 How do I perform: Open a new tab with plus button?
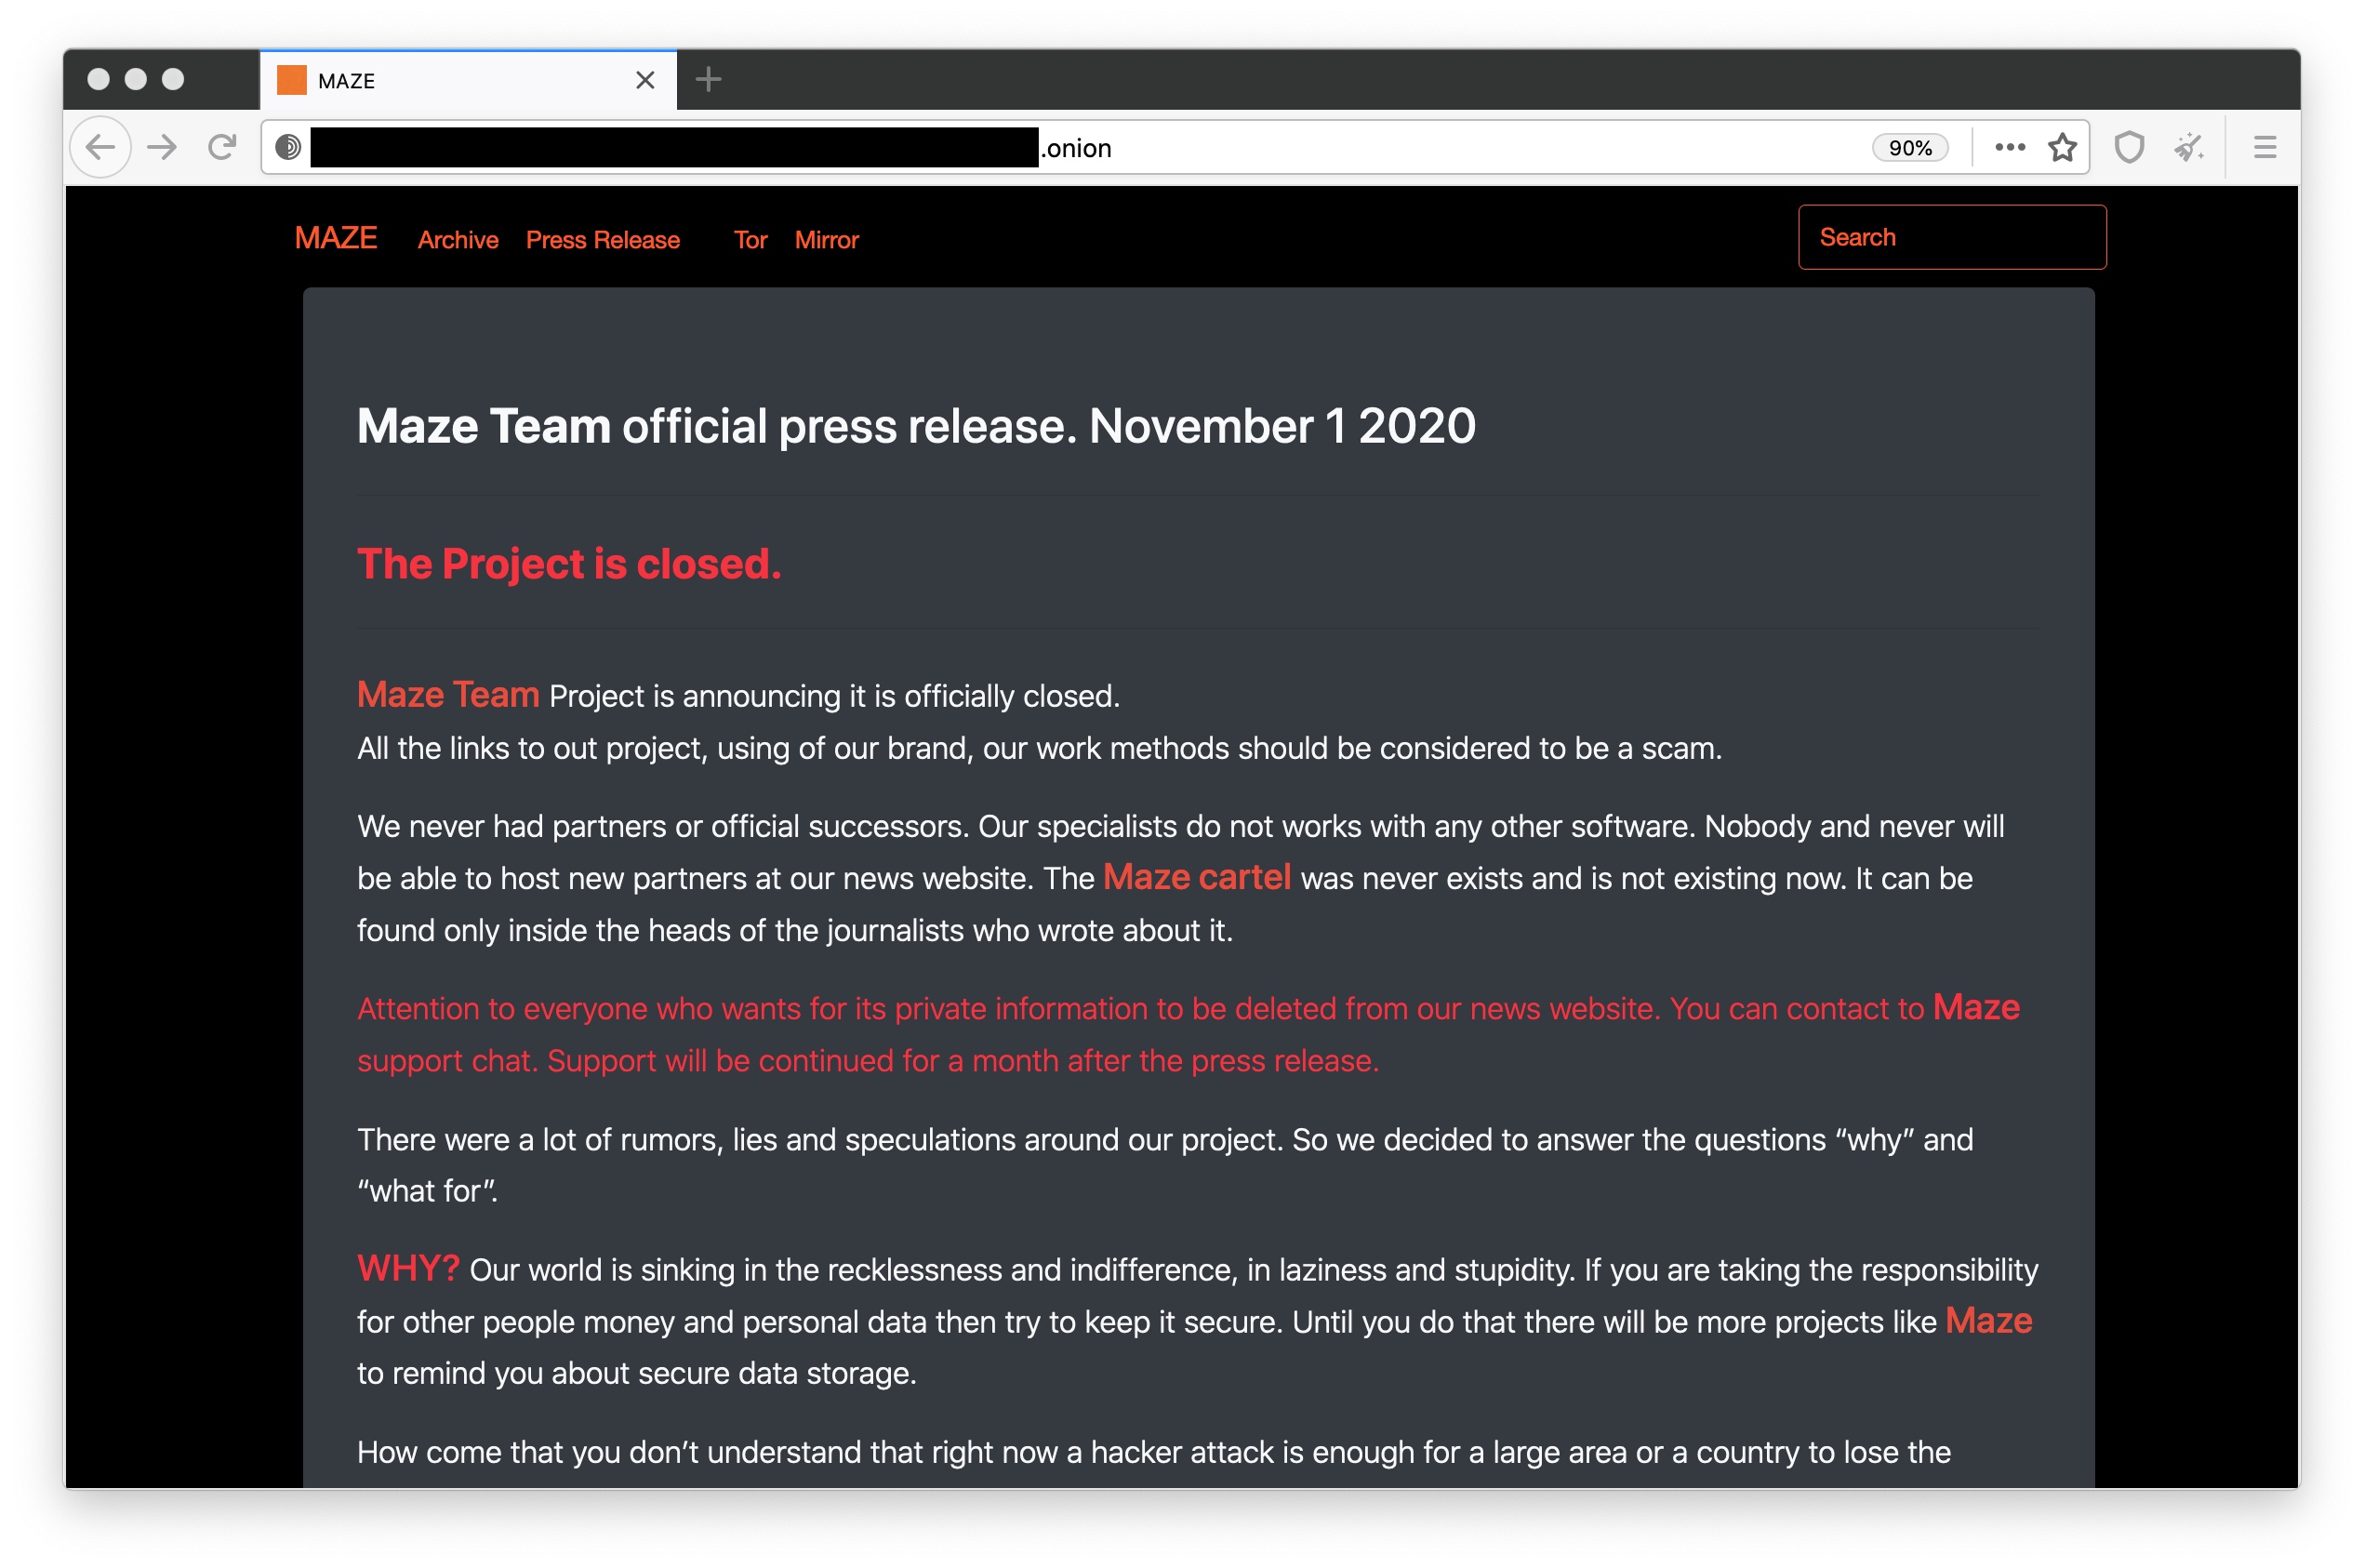tap(708, 79)
